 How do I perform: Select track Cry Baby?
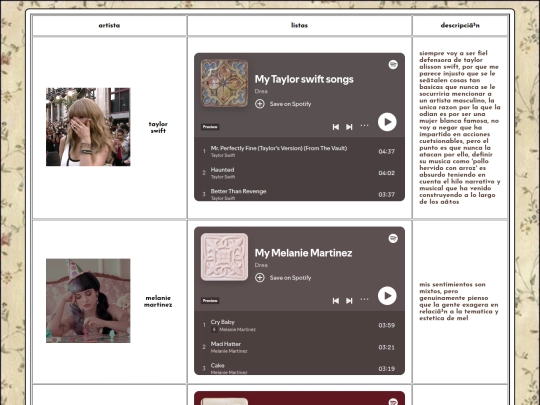299,325
